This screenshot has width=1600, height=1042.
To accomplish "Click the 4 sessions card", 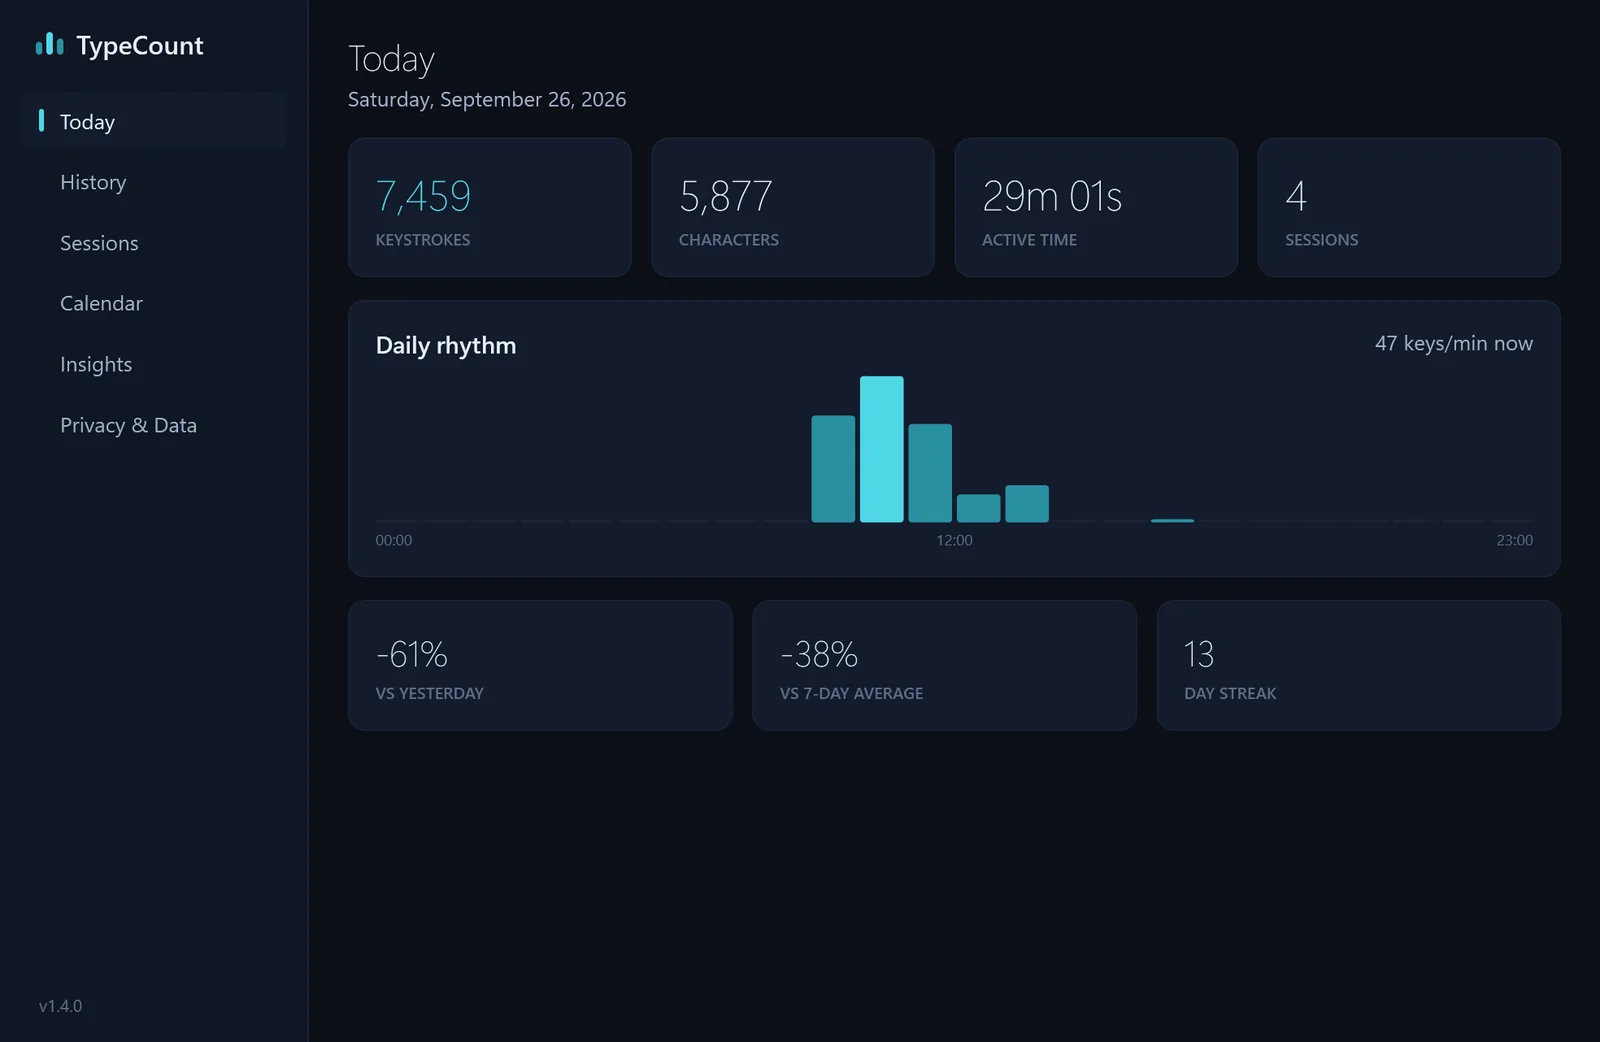I will click(x=1408, y=207).
